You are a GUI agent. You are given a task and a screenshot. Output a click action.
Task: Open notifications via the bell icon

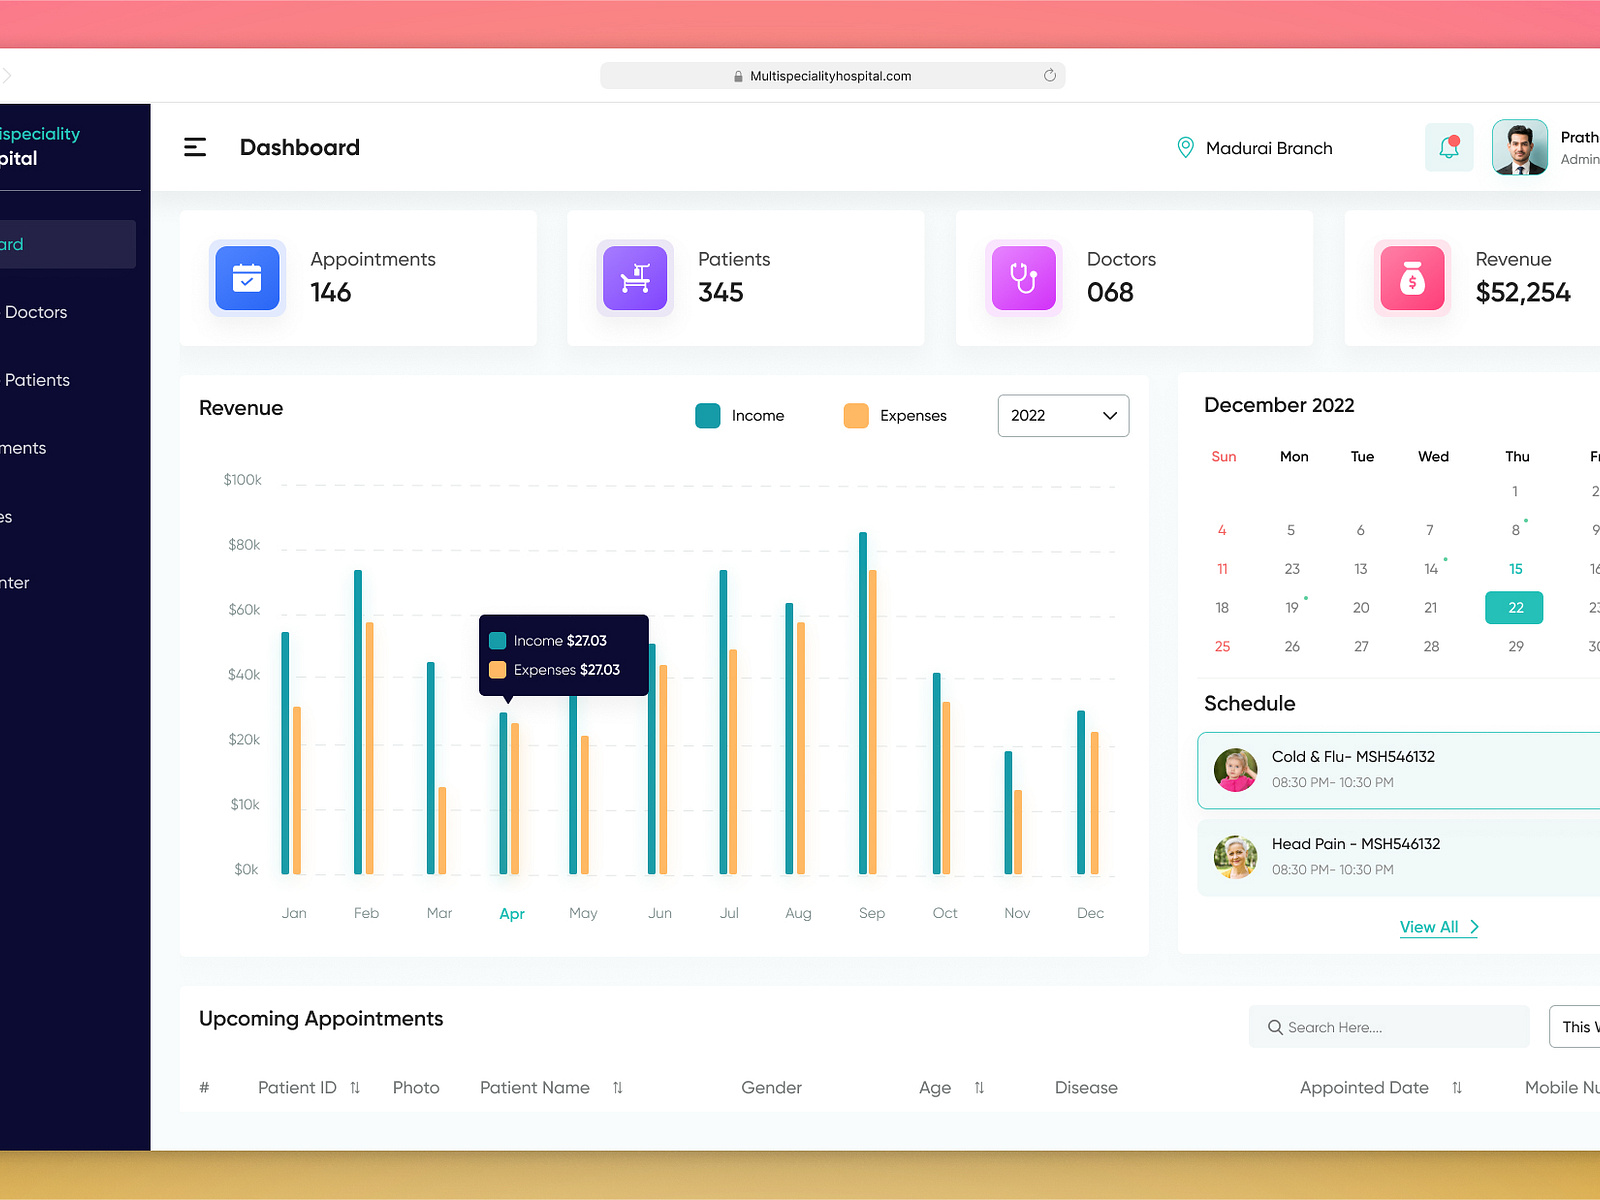tap(1448, 147)
